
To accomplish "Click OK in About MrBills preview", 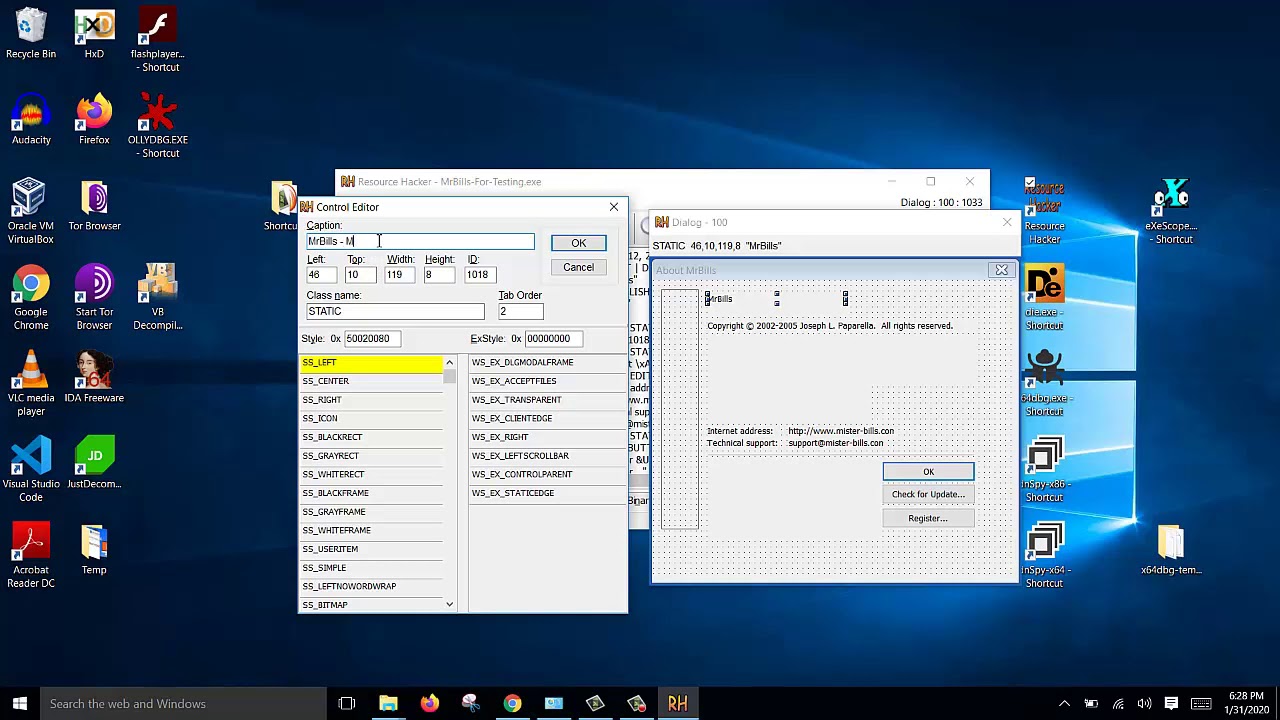I will coord(928,472).
